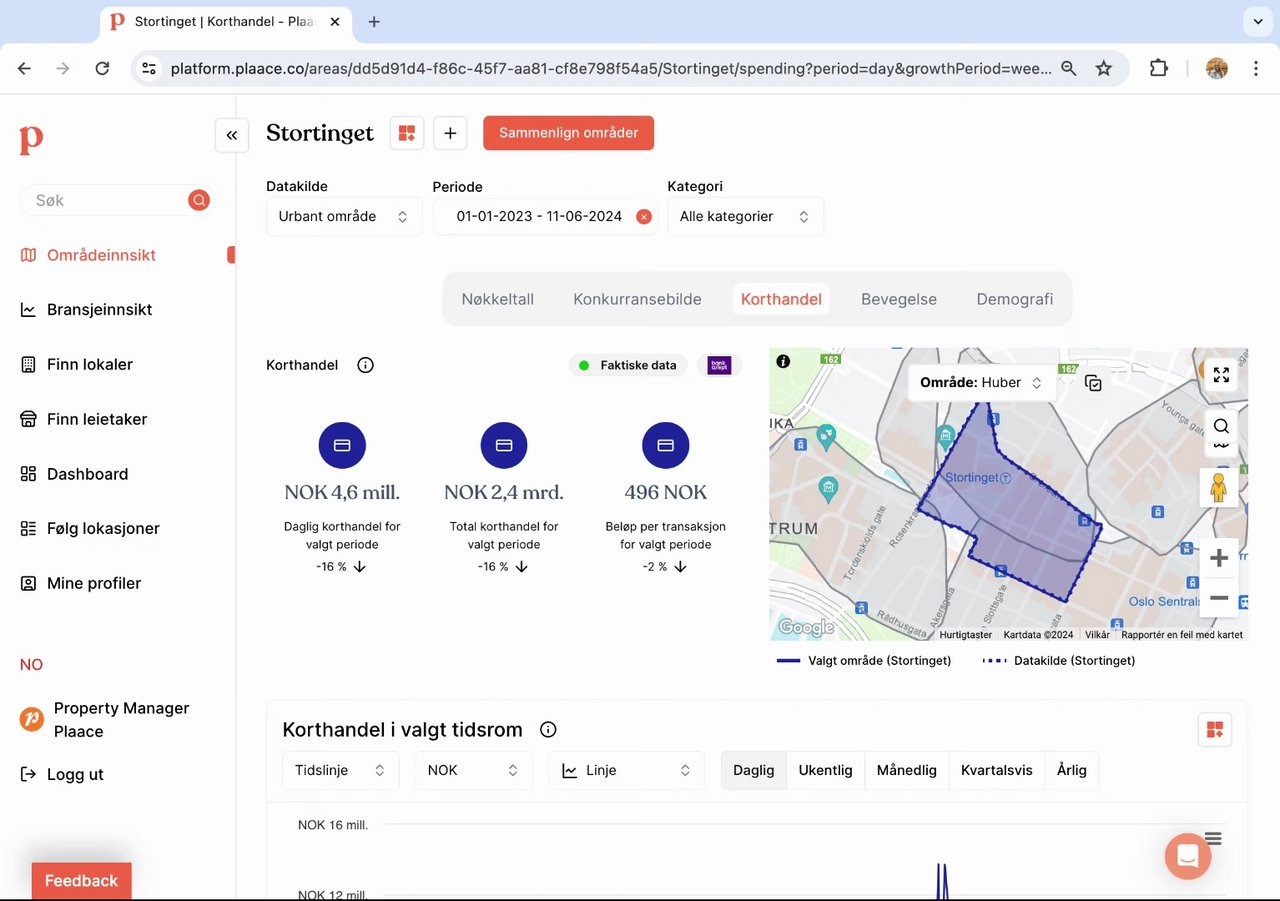Zoom out on the map
This screenshot has width=1280, height=901.
click(x=1219, y=598)
